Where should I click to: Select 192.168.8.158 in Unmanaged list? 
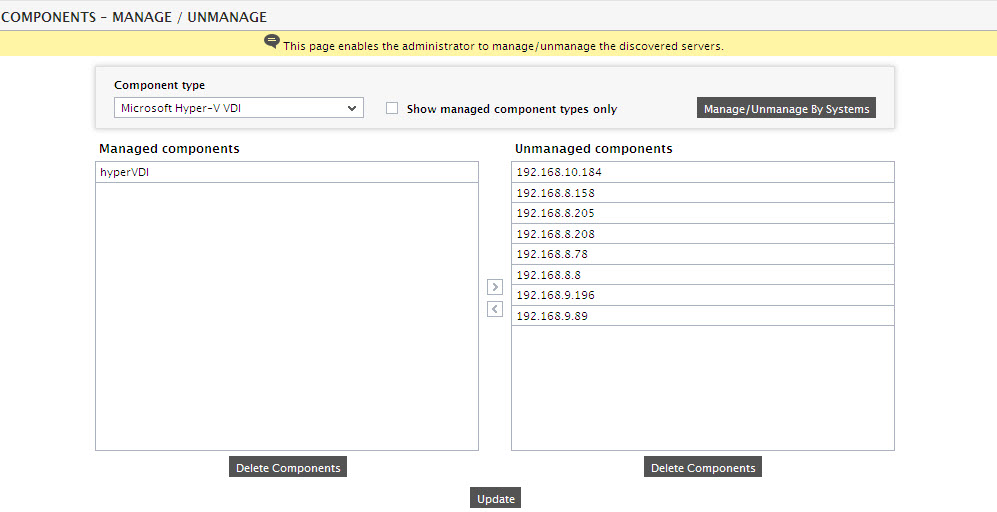pos(703,193)
